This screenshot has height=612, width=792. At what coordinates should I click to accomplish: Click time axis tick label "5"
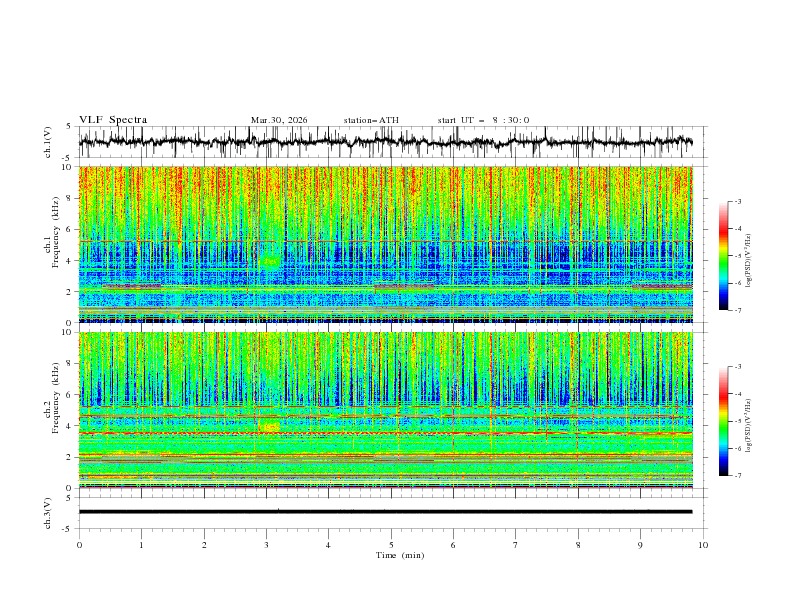coord(391,545)
